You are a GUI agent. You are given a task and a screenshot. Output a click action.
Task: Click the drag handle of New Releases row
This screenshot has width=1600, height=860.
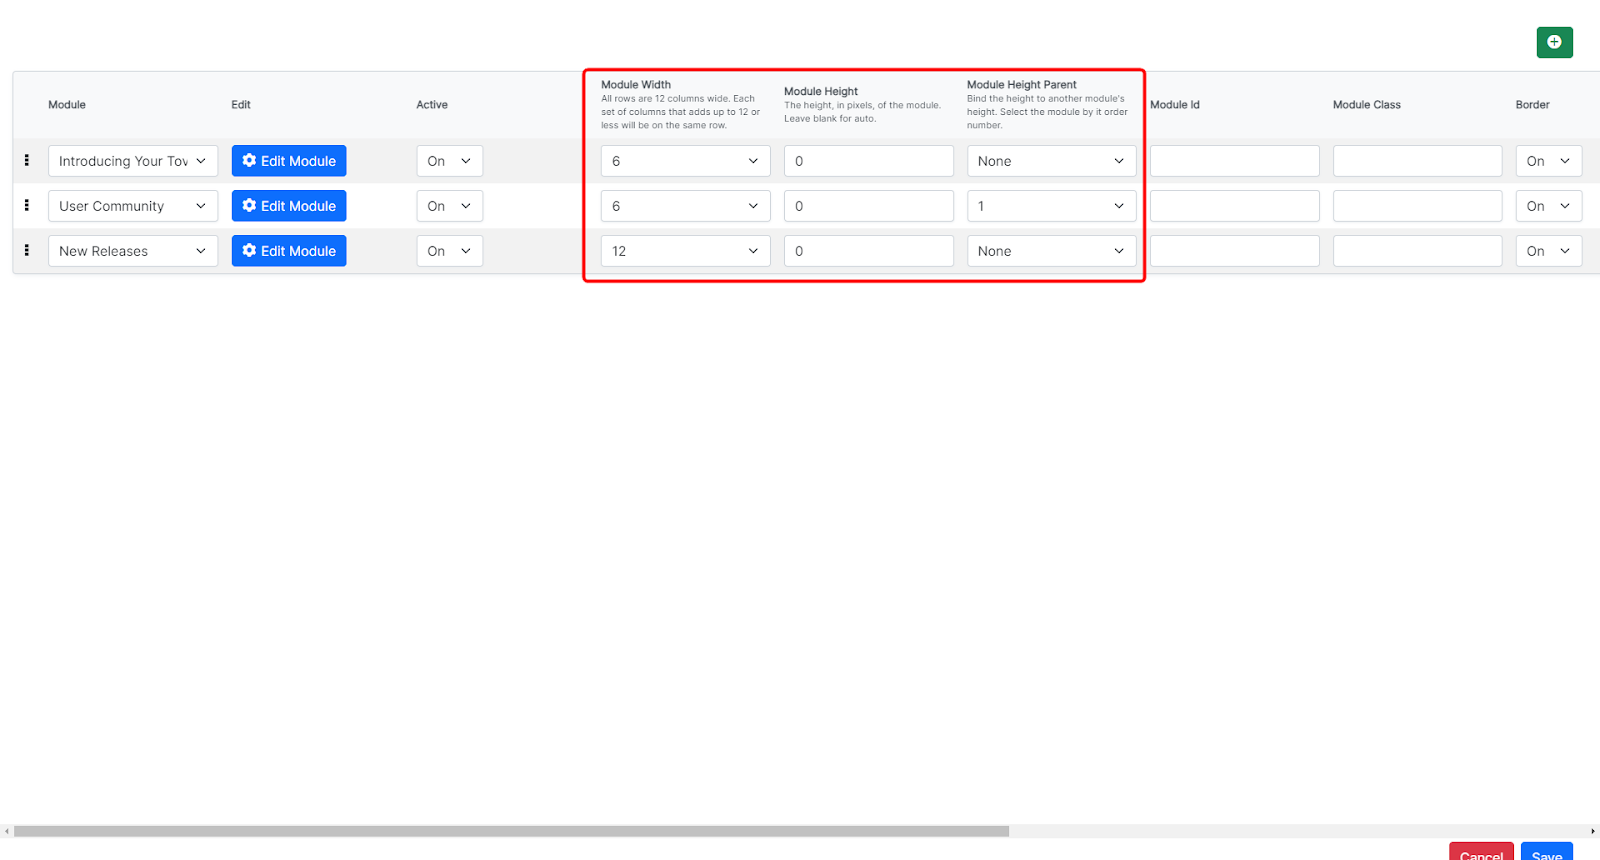click(27, 250)
